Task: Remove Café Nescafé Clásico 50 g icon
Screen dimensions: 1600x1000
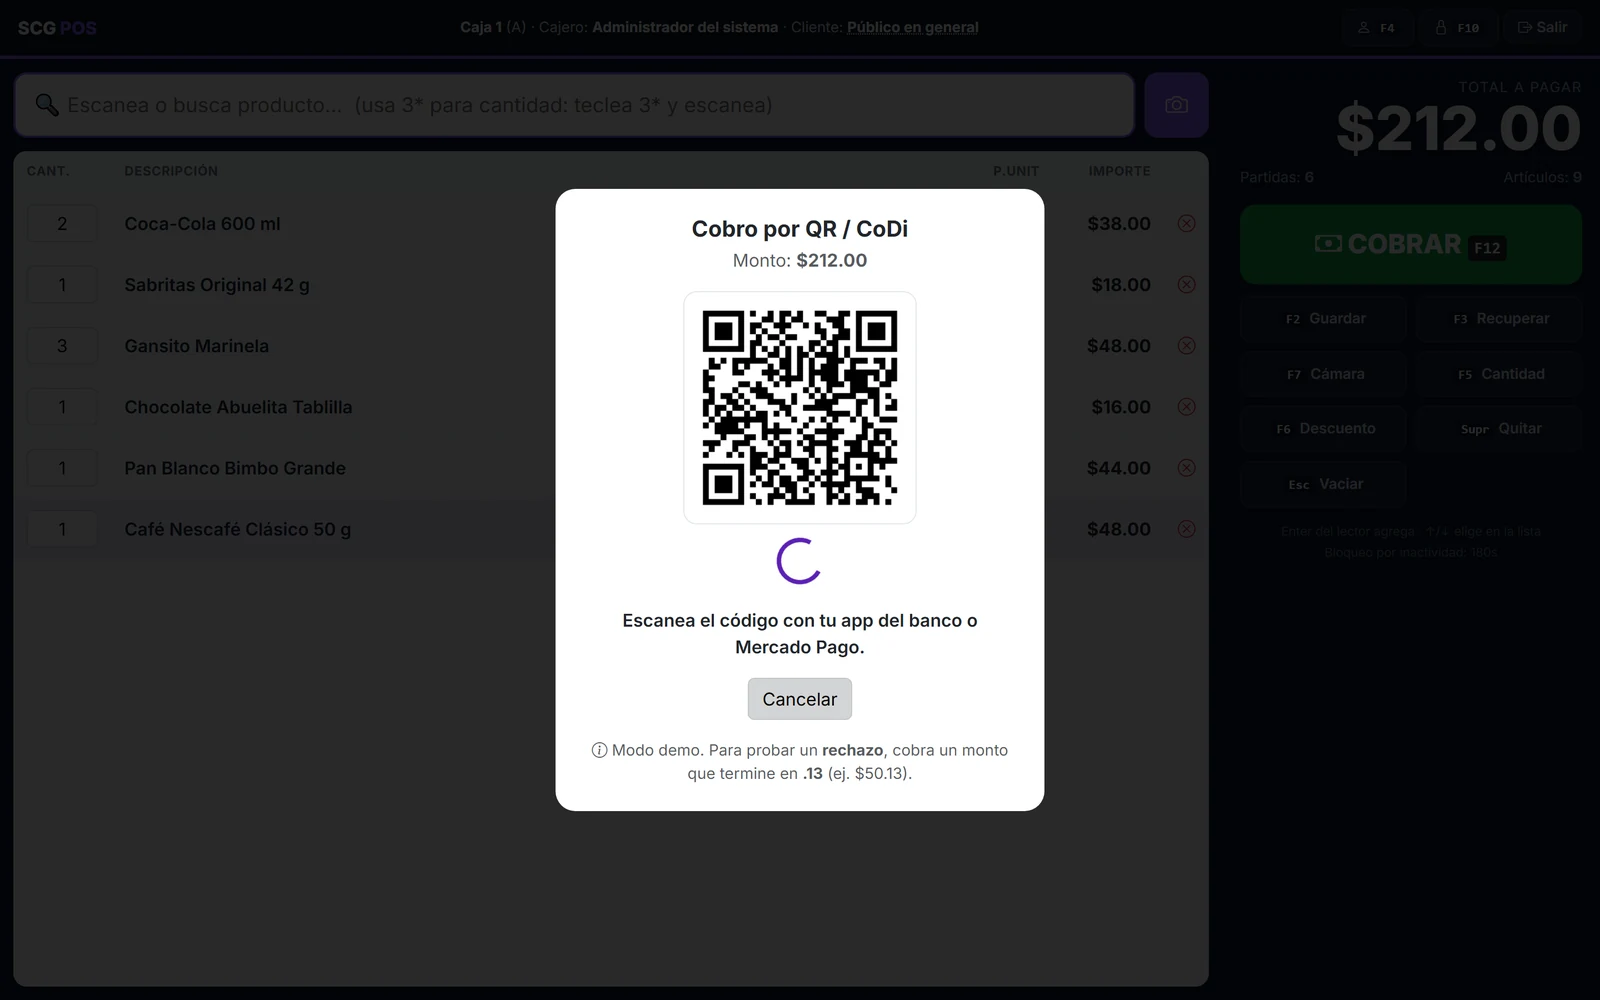Action: click(1186, 529)
